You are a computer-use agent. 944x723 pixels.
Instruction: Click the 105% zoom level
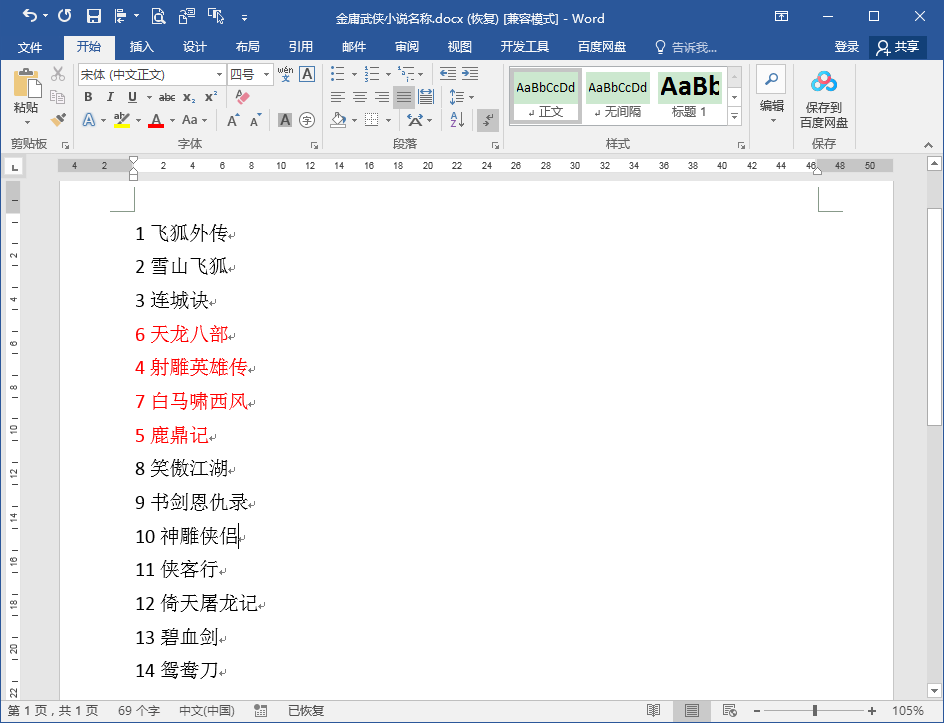coord(908,711)
